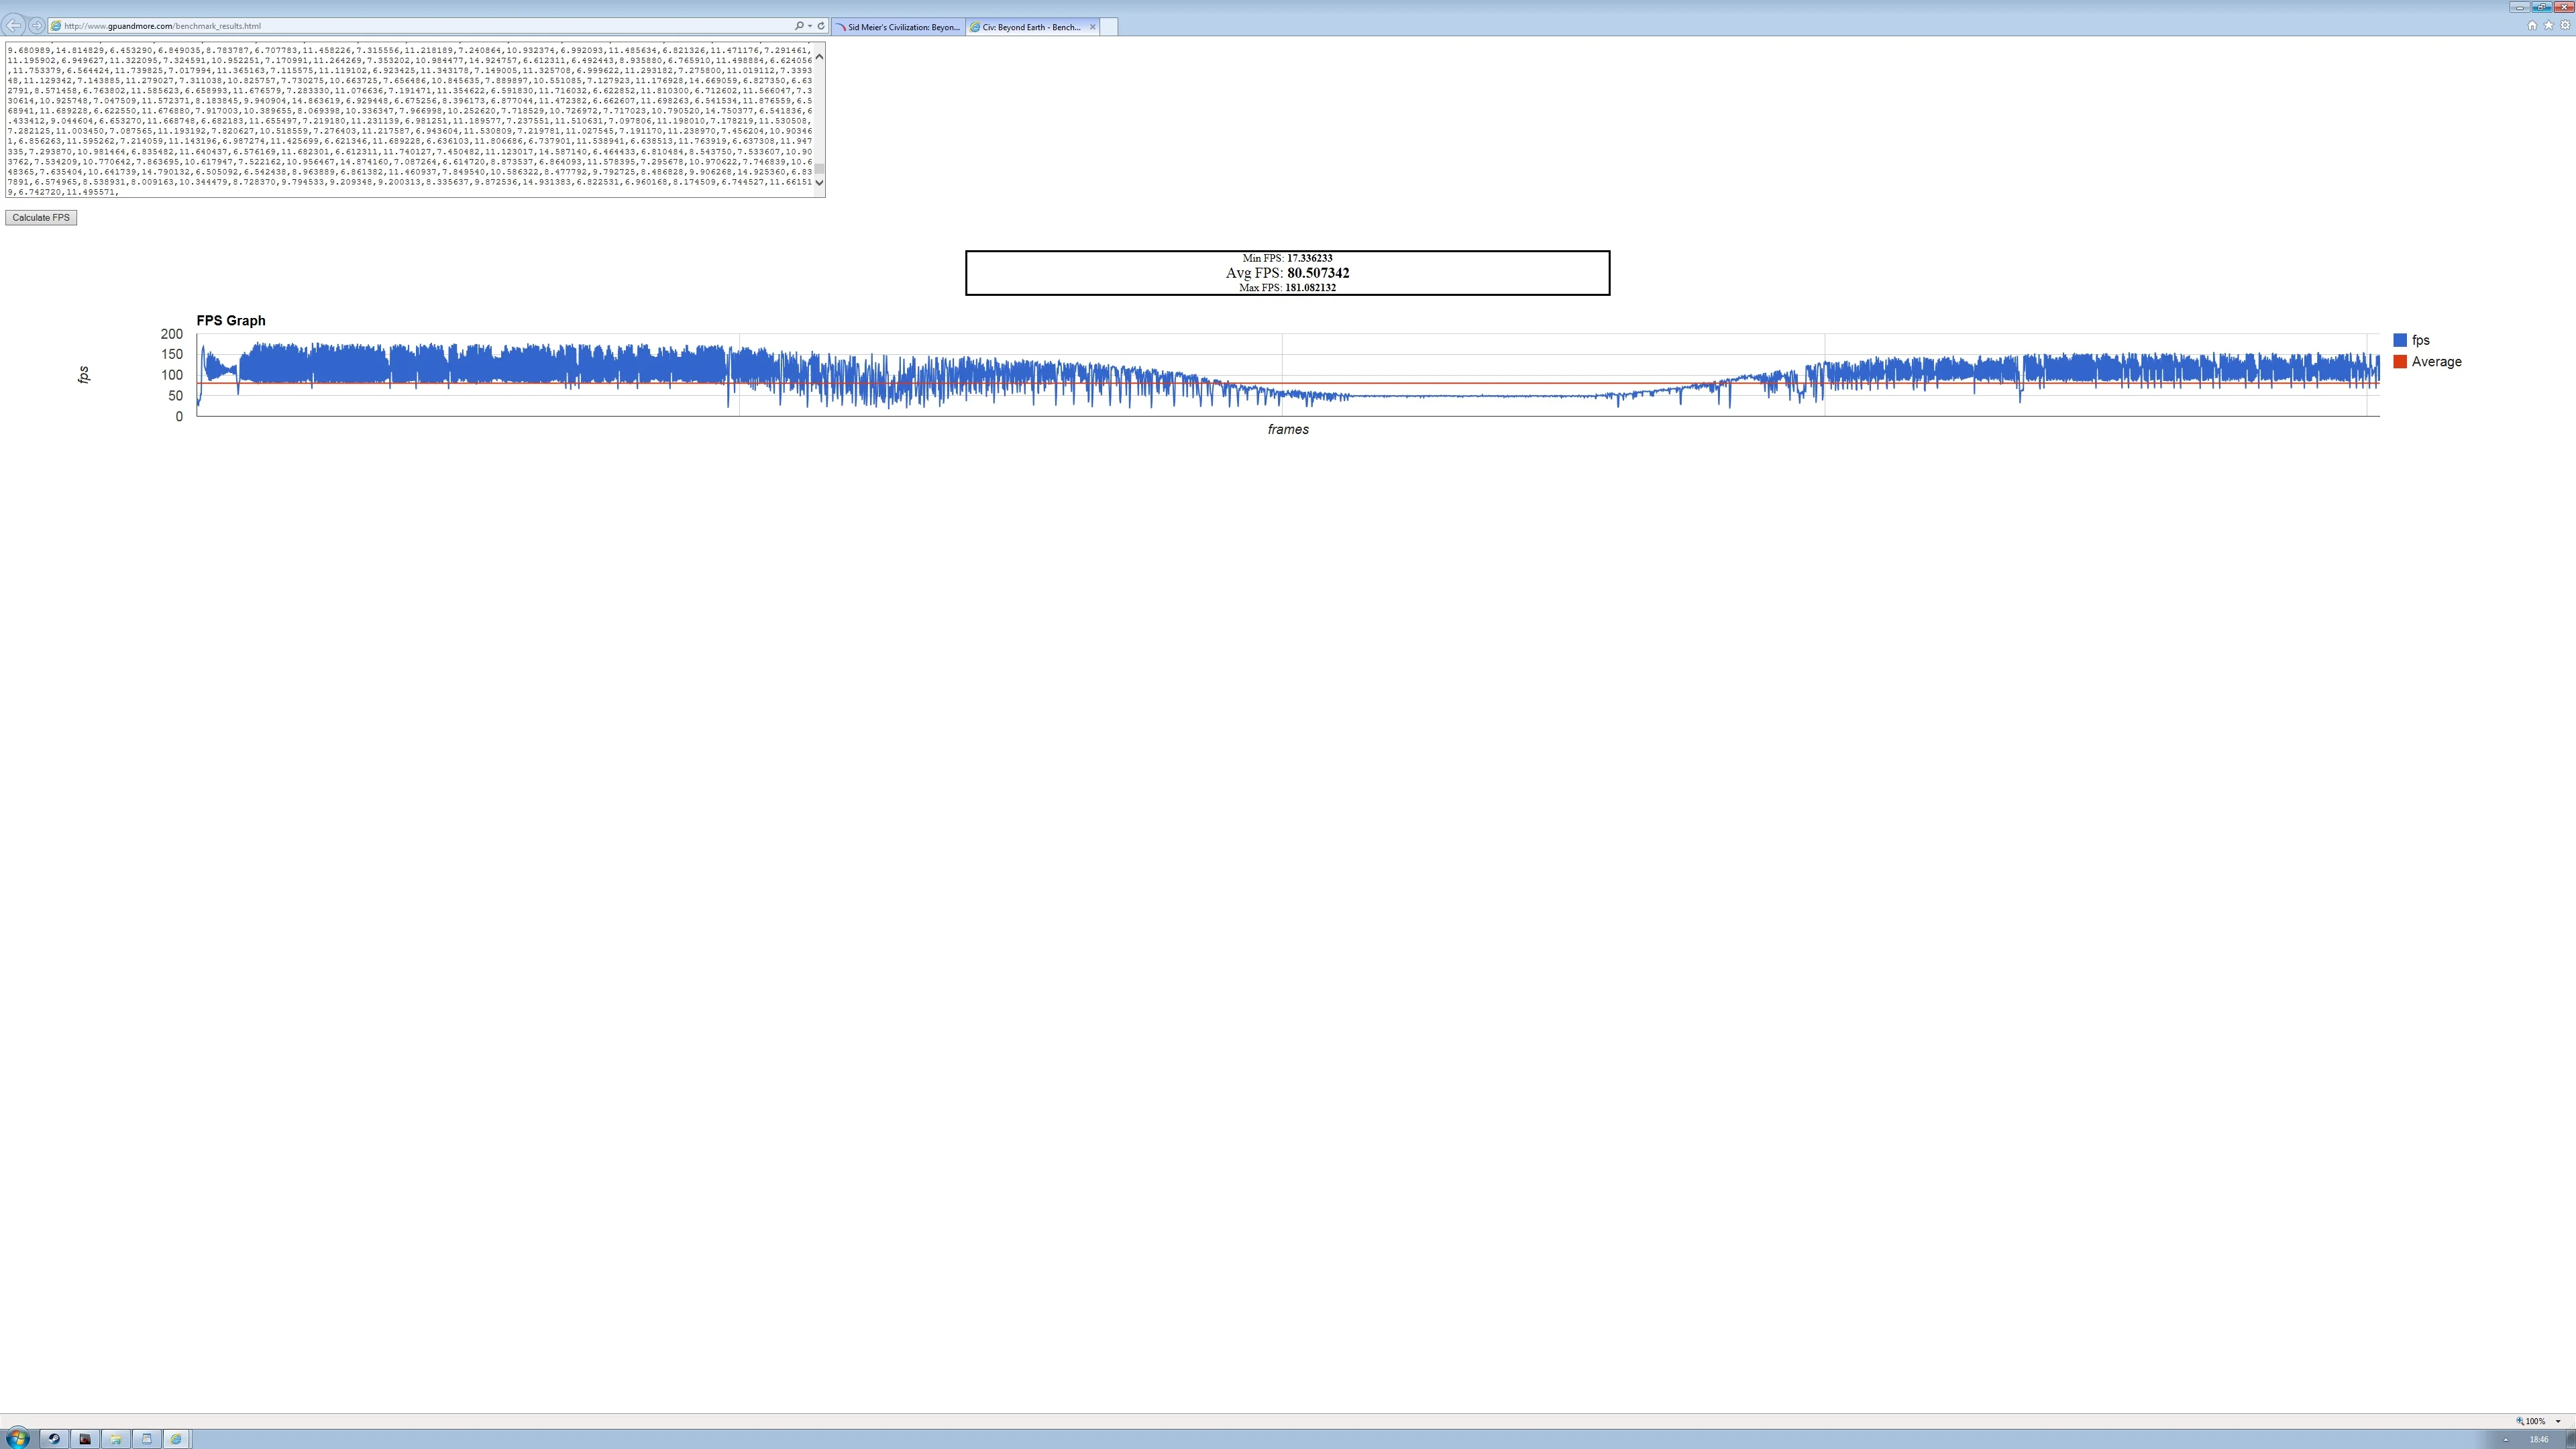Click the Min FPS 17.336233 value

point(1309,258)
